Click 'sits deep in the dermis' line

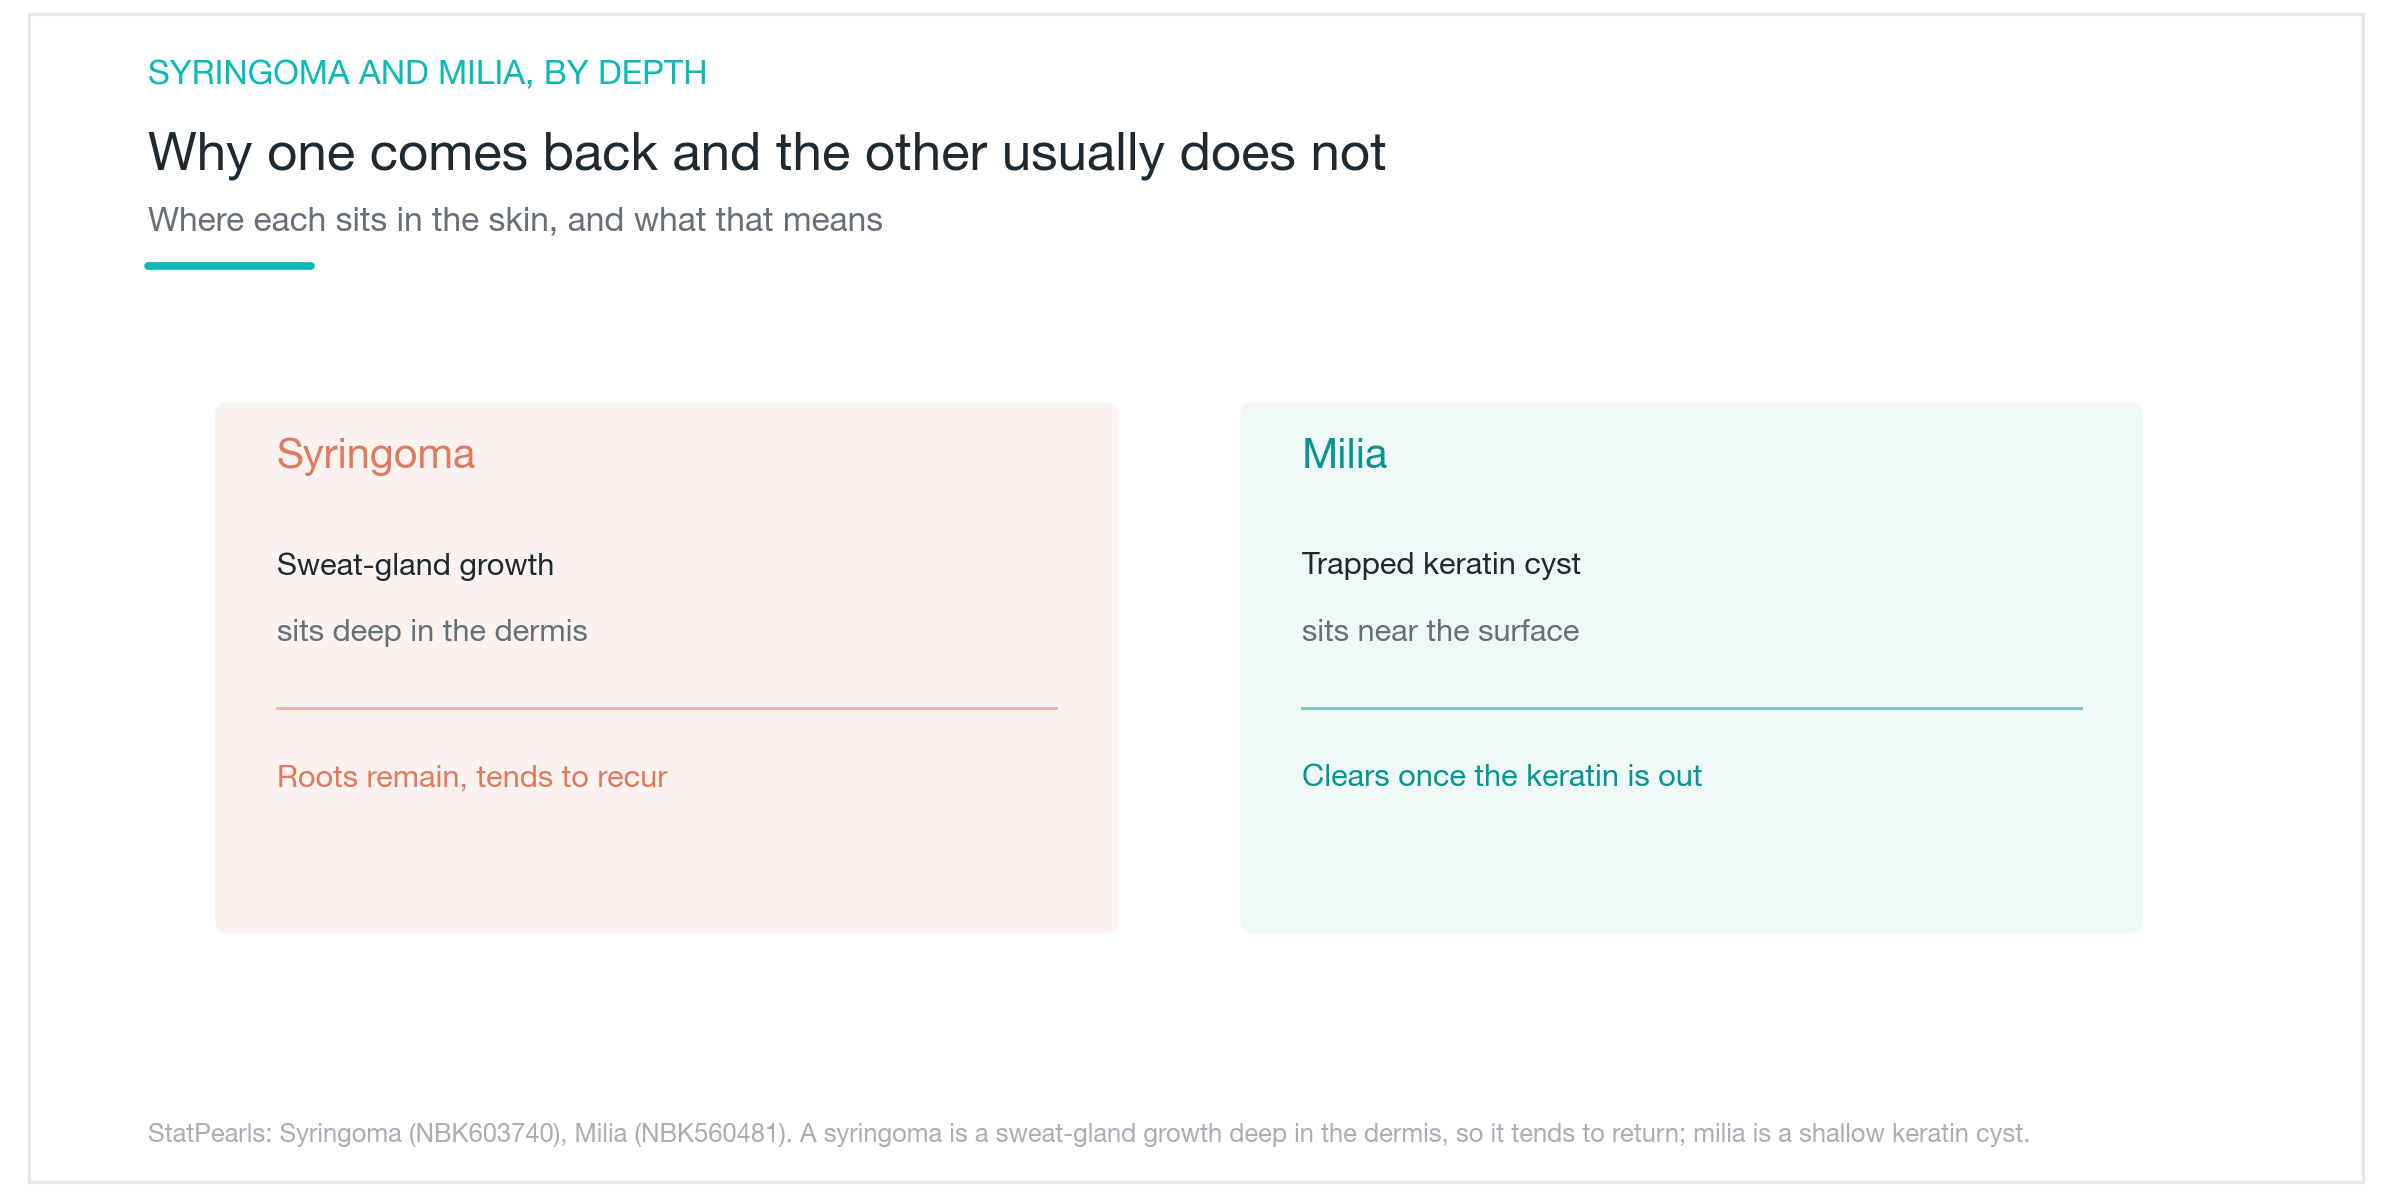tap(432, 631)
